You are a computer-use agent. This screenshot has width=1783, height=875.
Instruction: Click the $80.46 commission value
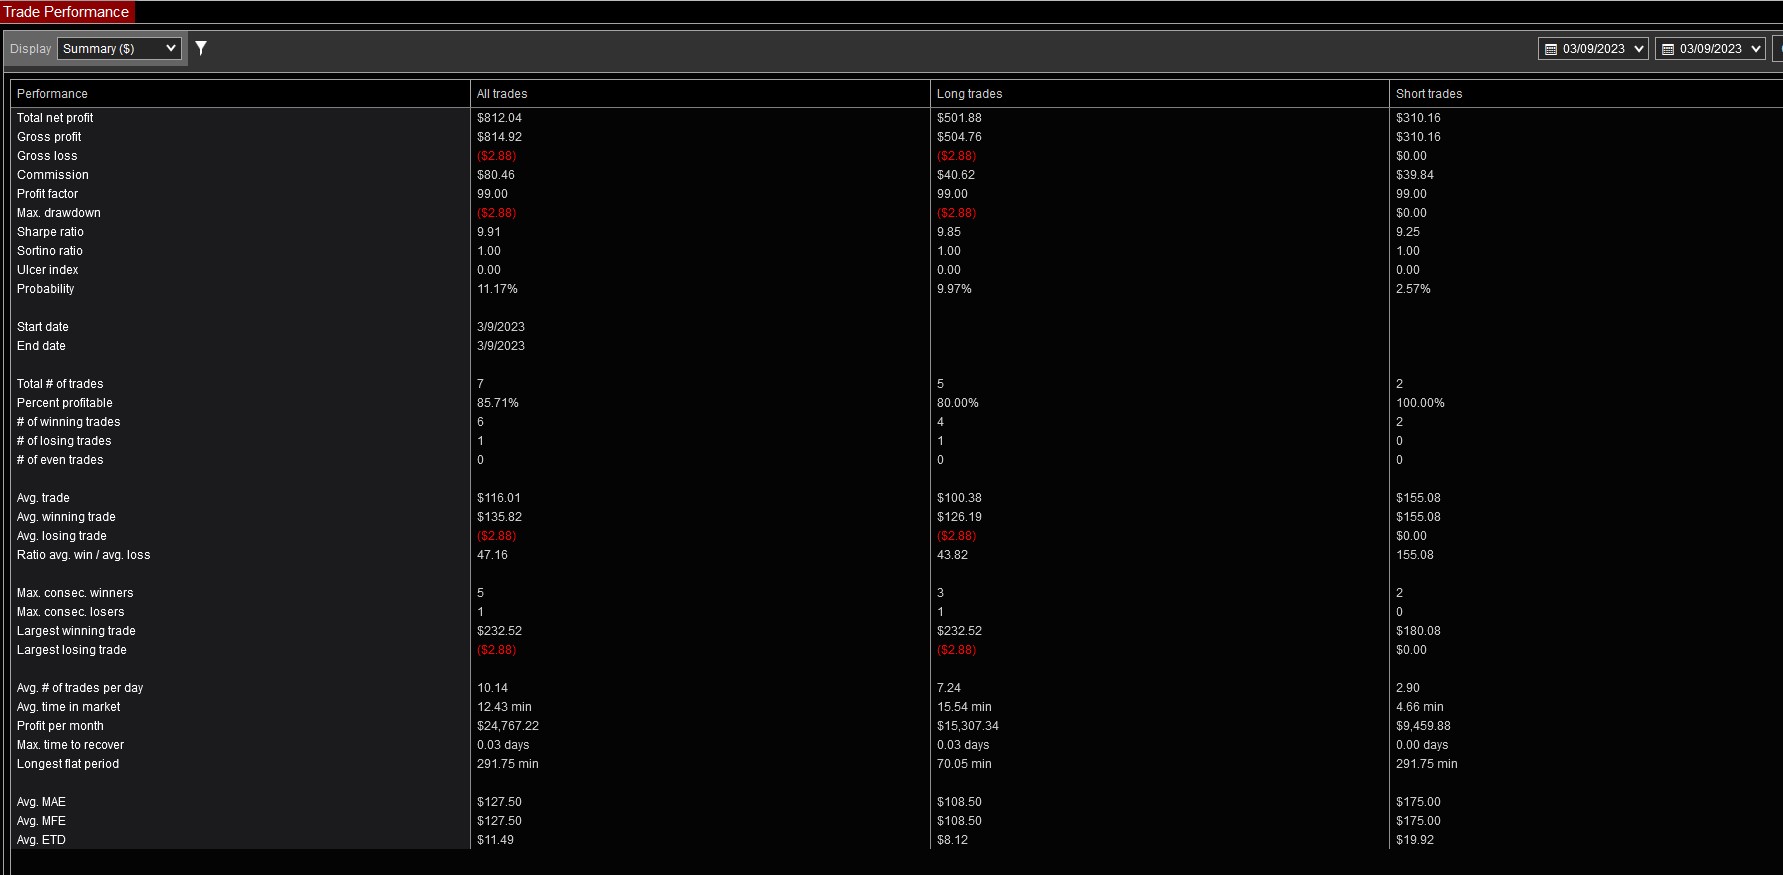(x=496, y=175)
